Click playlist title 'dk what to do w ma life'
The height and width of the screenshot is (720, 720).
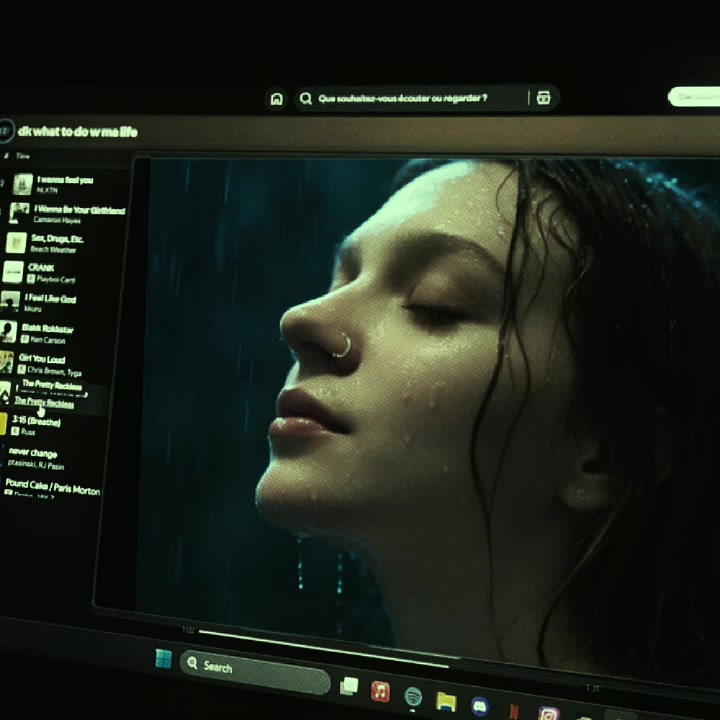pos(78,132)
